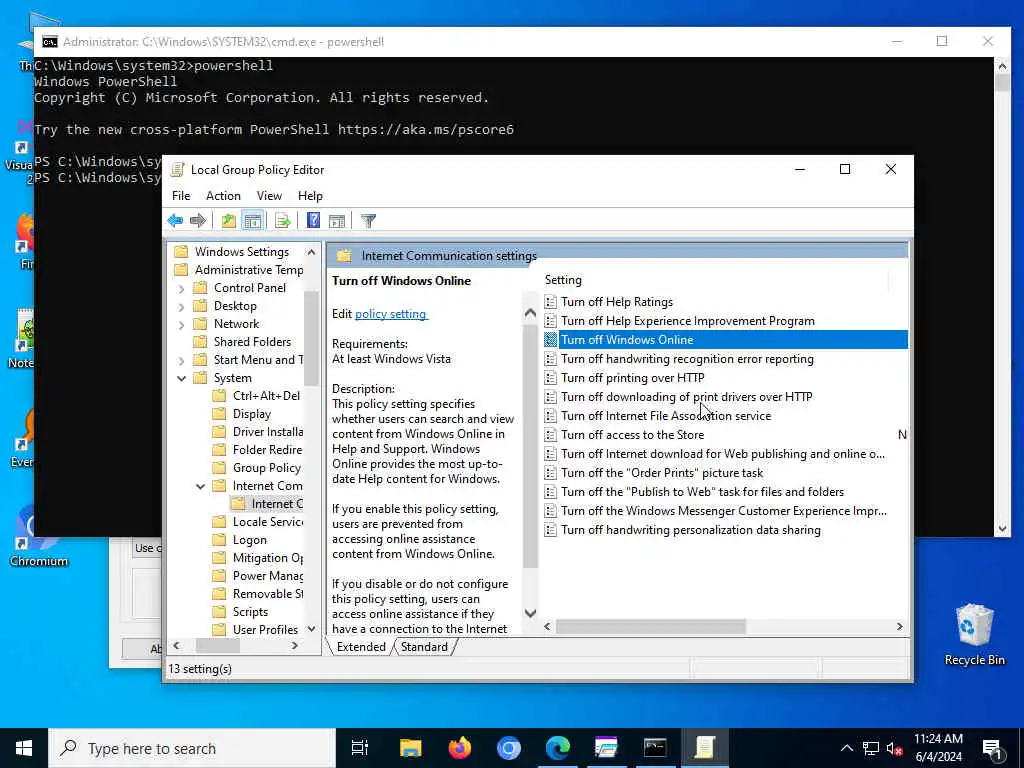Viewport: 1024px width, 768px height.
Task: Click policy icon beside Turn off Help Ratings
Action: pyautogui.click(x=551, y=302)
